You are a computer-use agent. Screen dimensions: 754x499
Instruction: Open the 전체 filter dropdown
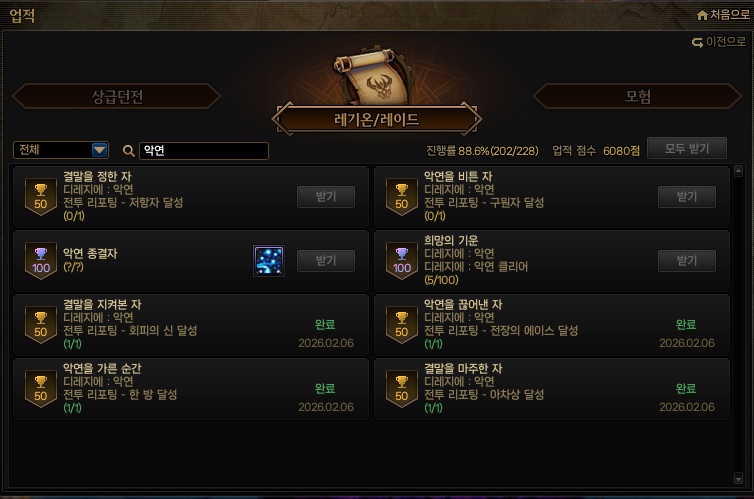tap(61, 150)
